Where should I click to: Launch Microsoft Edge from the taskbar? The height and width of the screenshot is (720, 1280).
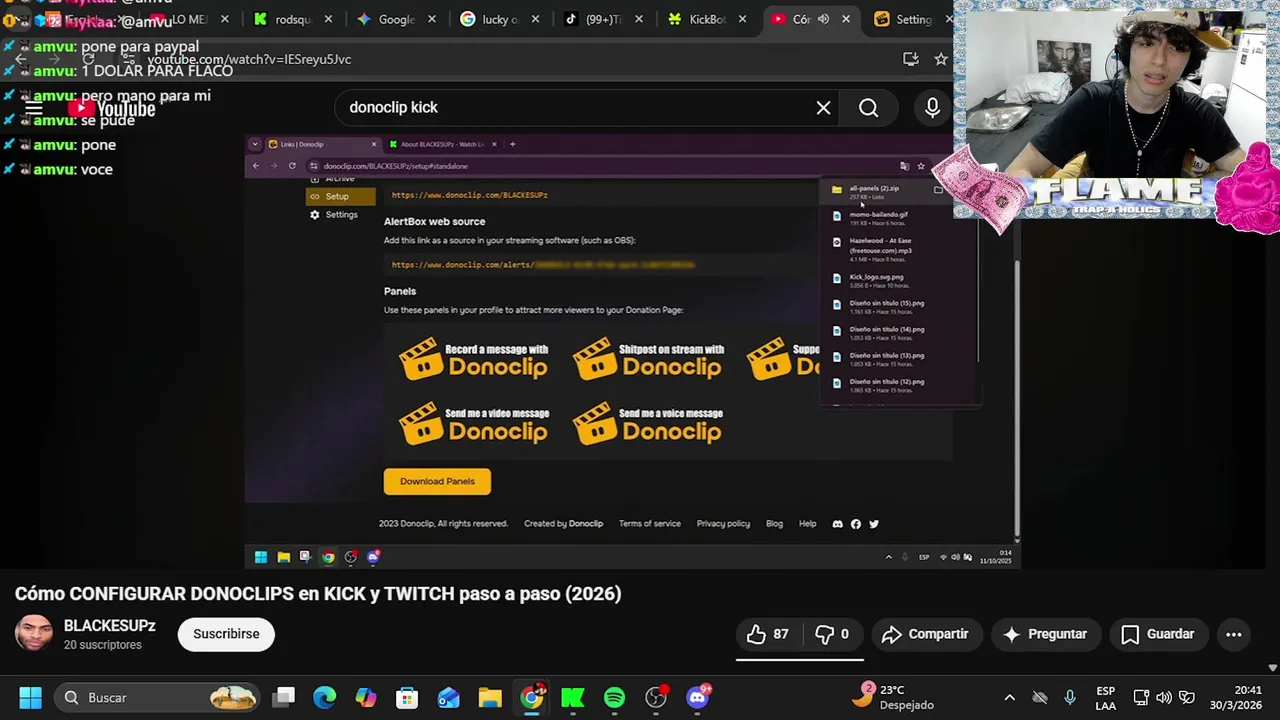coord(325,697)
